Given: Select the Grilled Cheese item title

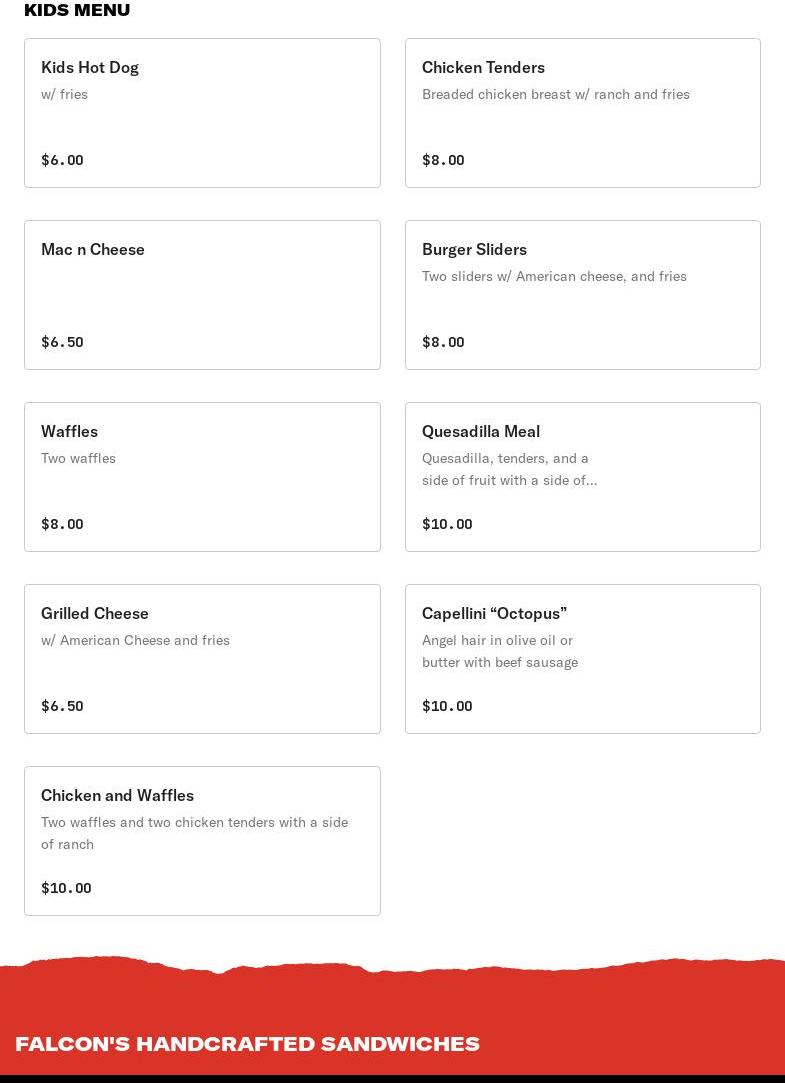Looking at the screenshot, I should [x=95, y=613].
